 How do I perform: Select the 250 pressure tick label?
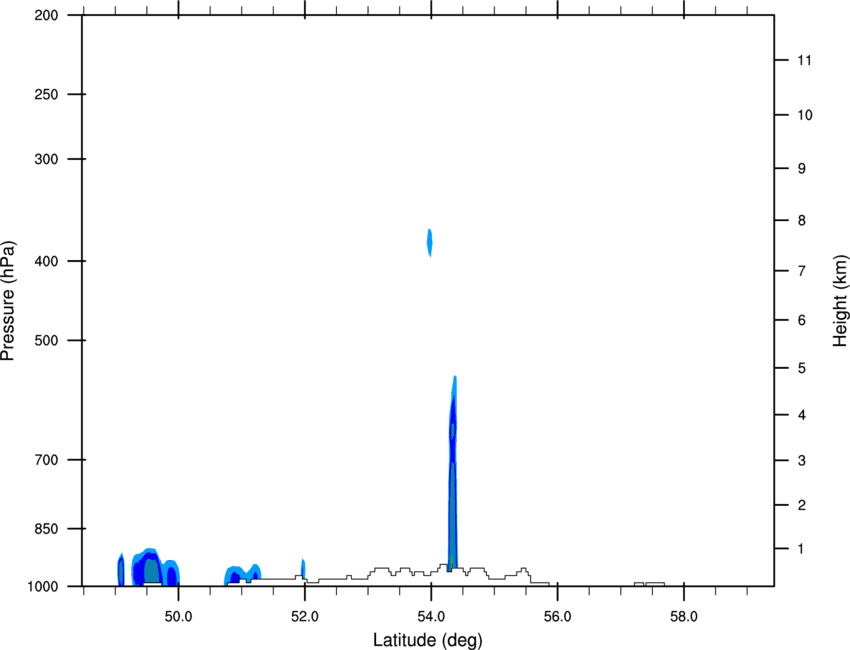(46, 94)
